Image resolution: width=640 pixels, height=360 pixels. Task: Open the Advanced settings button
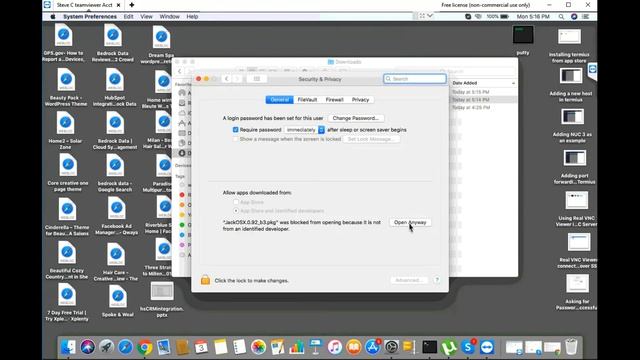pos(409,280)
